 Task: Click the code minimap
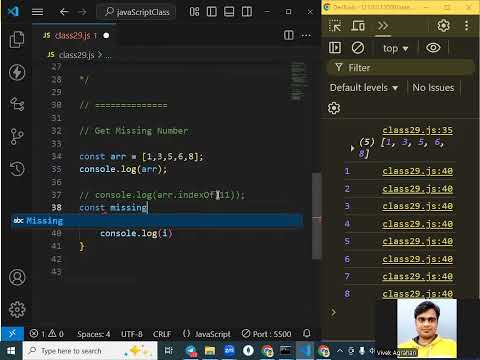click(x=297, y=81)
